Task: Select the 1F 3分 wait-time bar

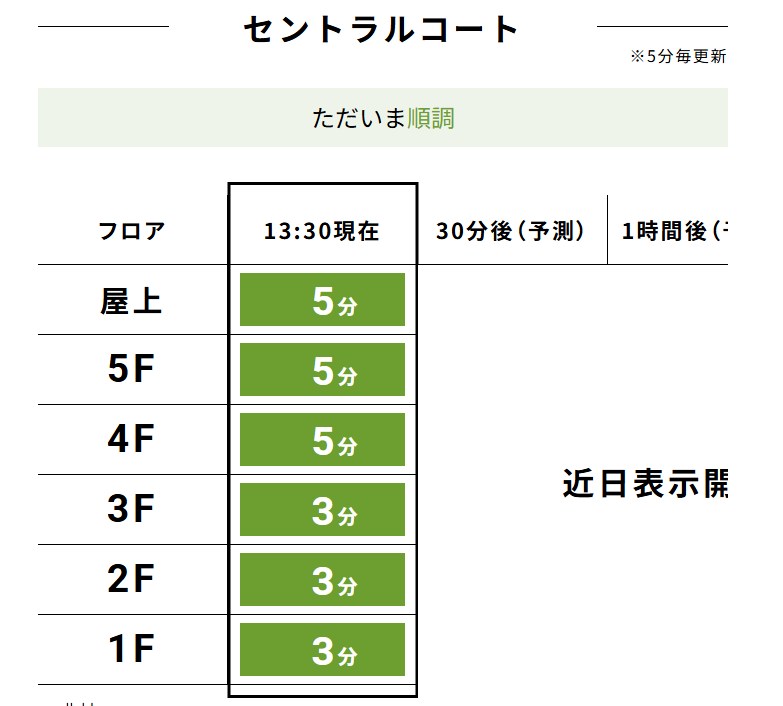Action: click(x=322, y=650)
